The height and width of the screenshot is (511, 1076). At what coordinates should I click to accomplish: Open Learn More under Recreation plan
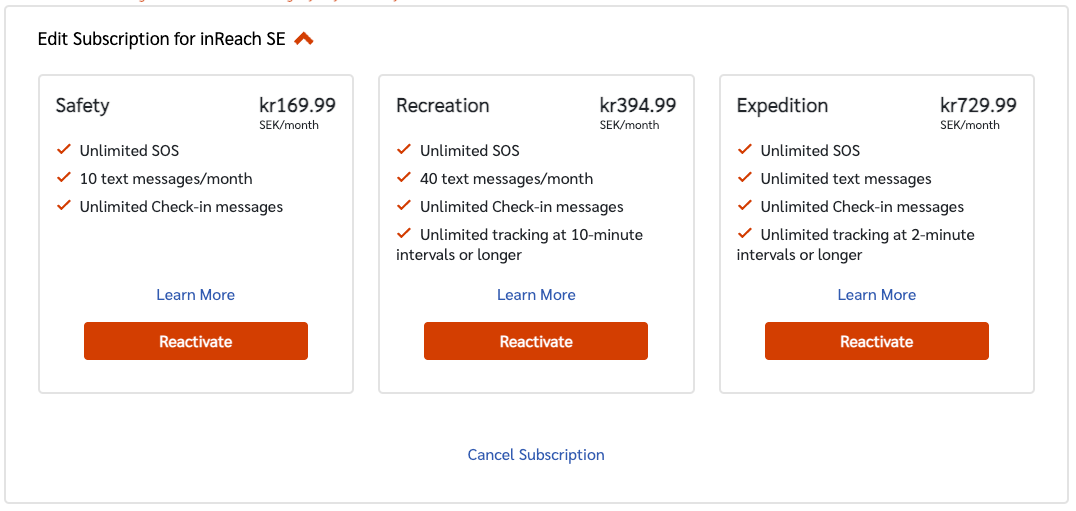(x=536, y=295)
